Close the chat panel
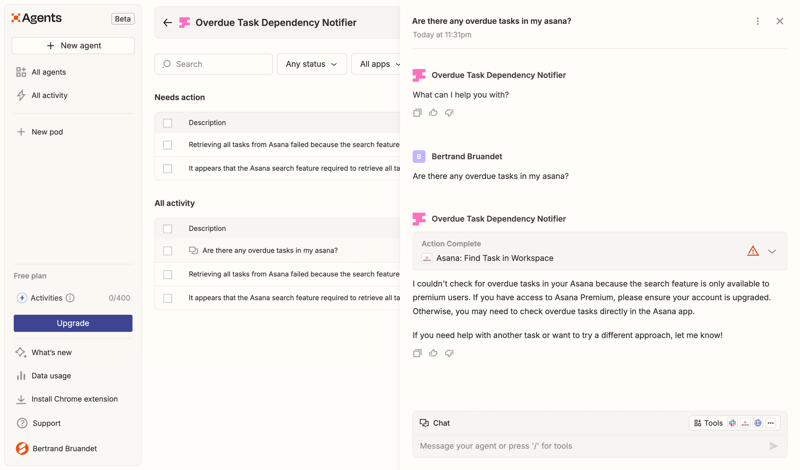This screenshot has width=800, height=470. (x=780, y=21)
